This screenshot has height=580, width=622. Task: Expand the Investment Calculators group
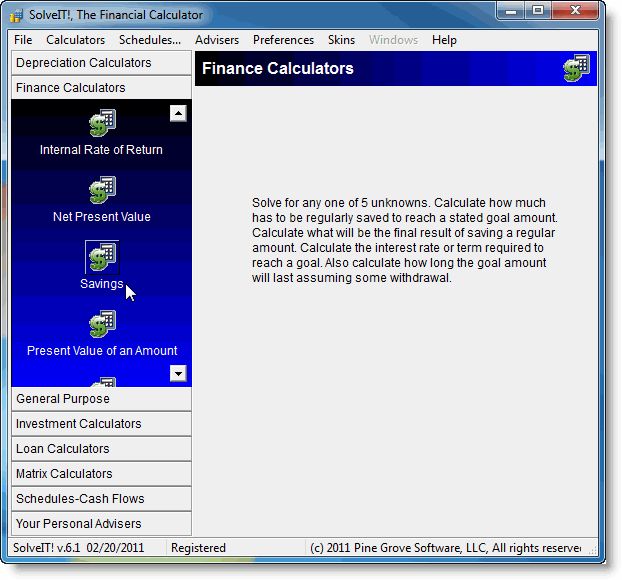(101, 424)
